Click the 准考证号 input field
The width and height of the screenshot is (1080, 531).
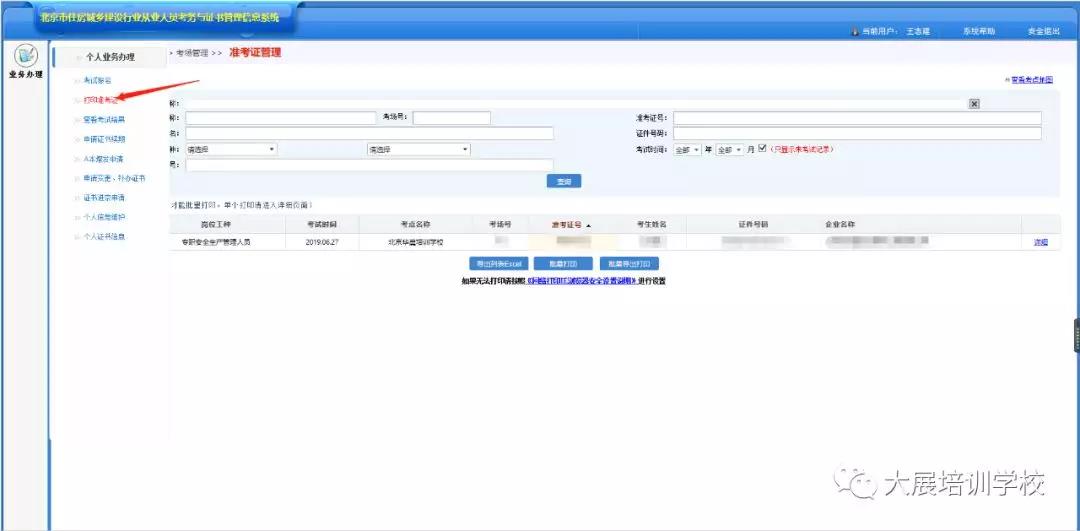857,118
